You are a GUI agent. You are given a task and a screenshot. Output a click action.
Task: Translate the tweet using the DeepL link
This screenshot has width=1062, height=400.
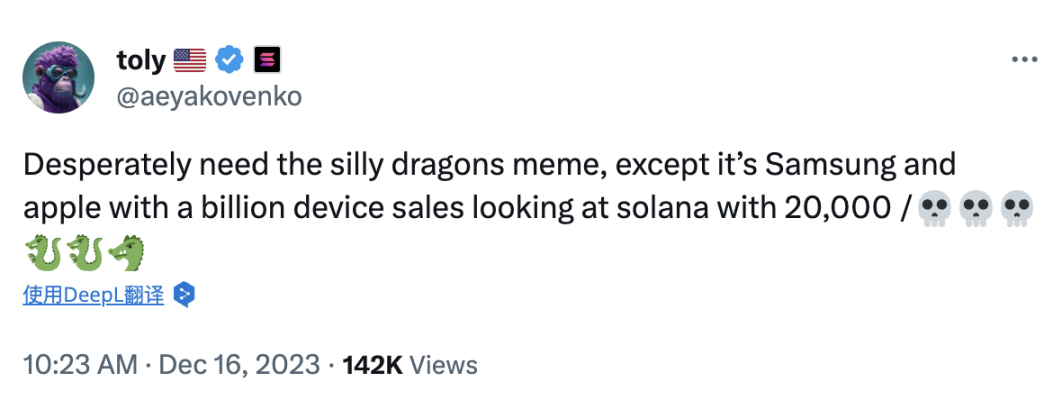(x=93, y=295)
